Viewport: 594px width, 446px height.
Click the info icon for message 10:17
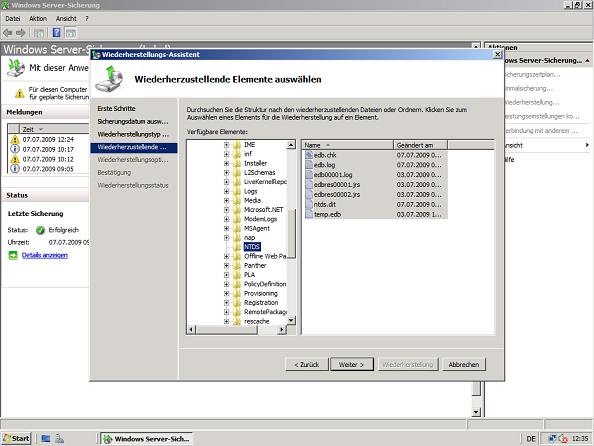[x=15, y=149]
